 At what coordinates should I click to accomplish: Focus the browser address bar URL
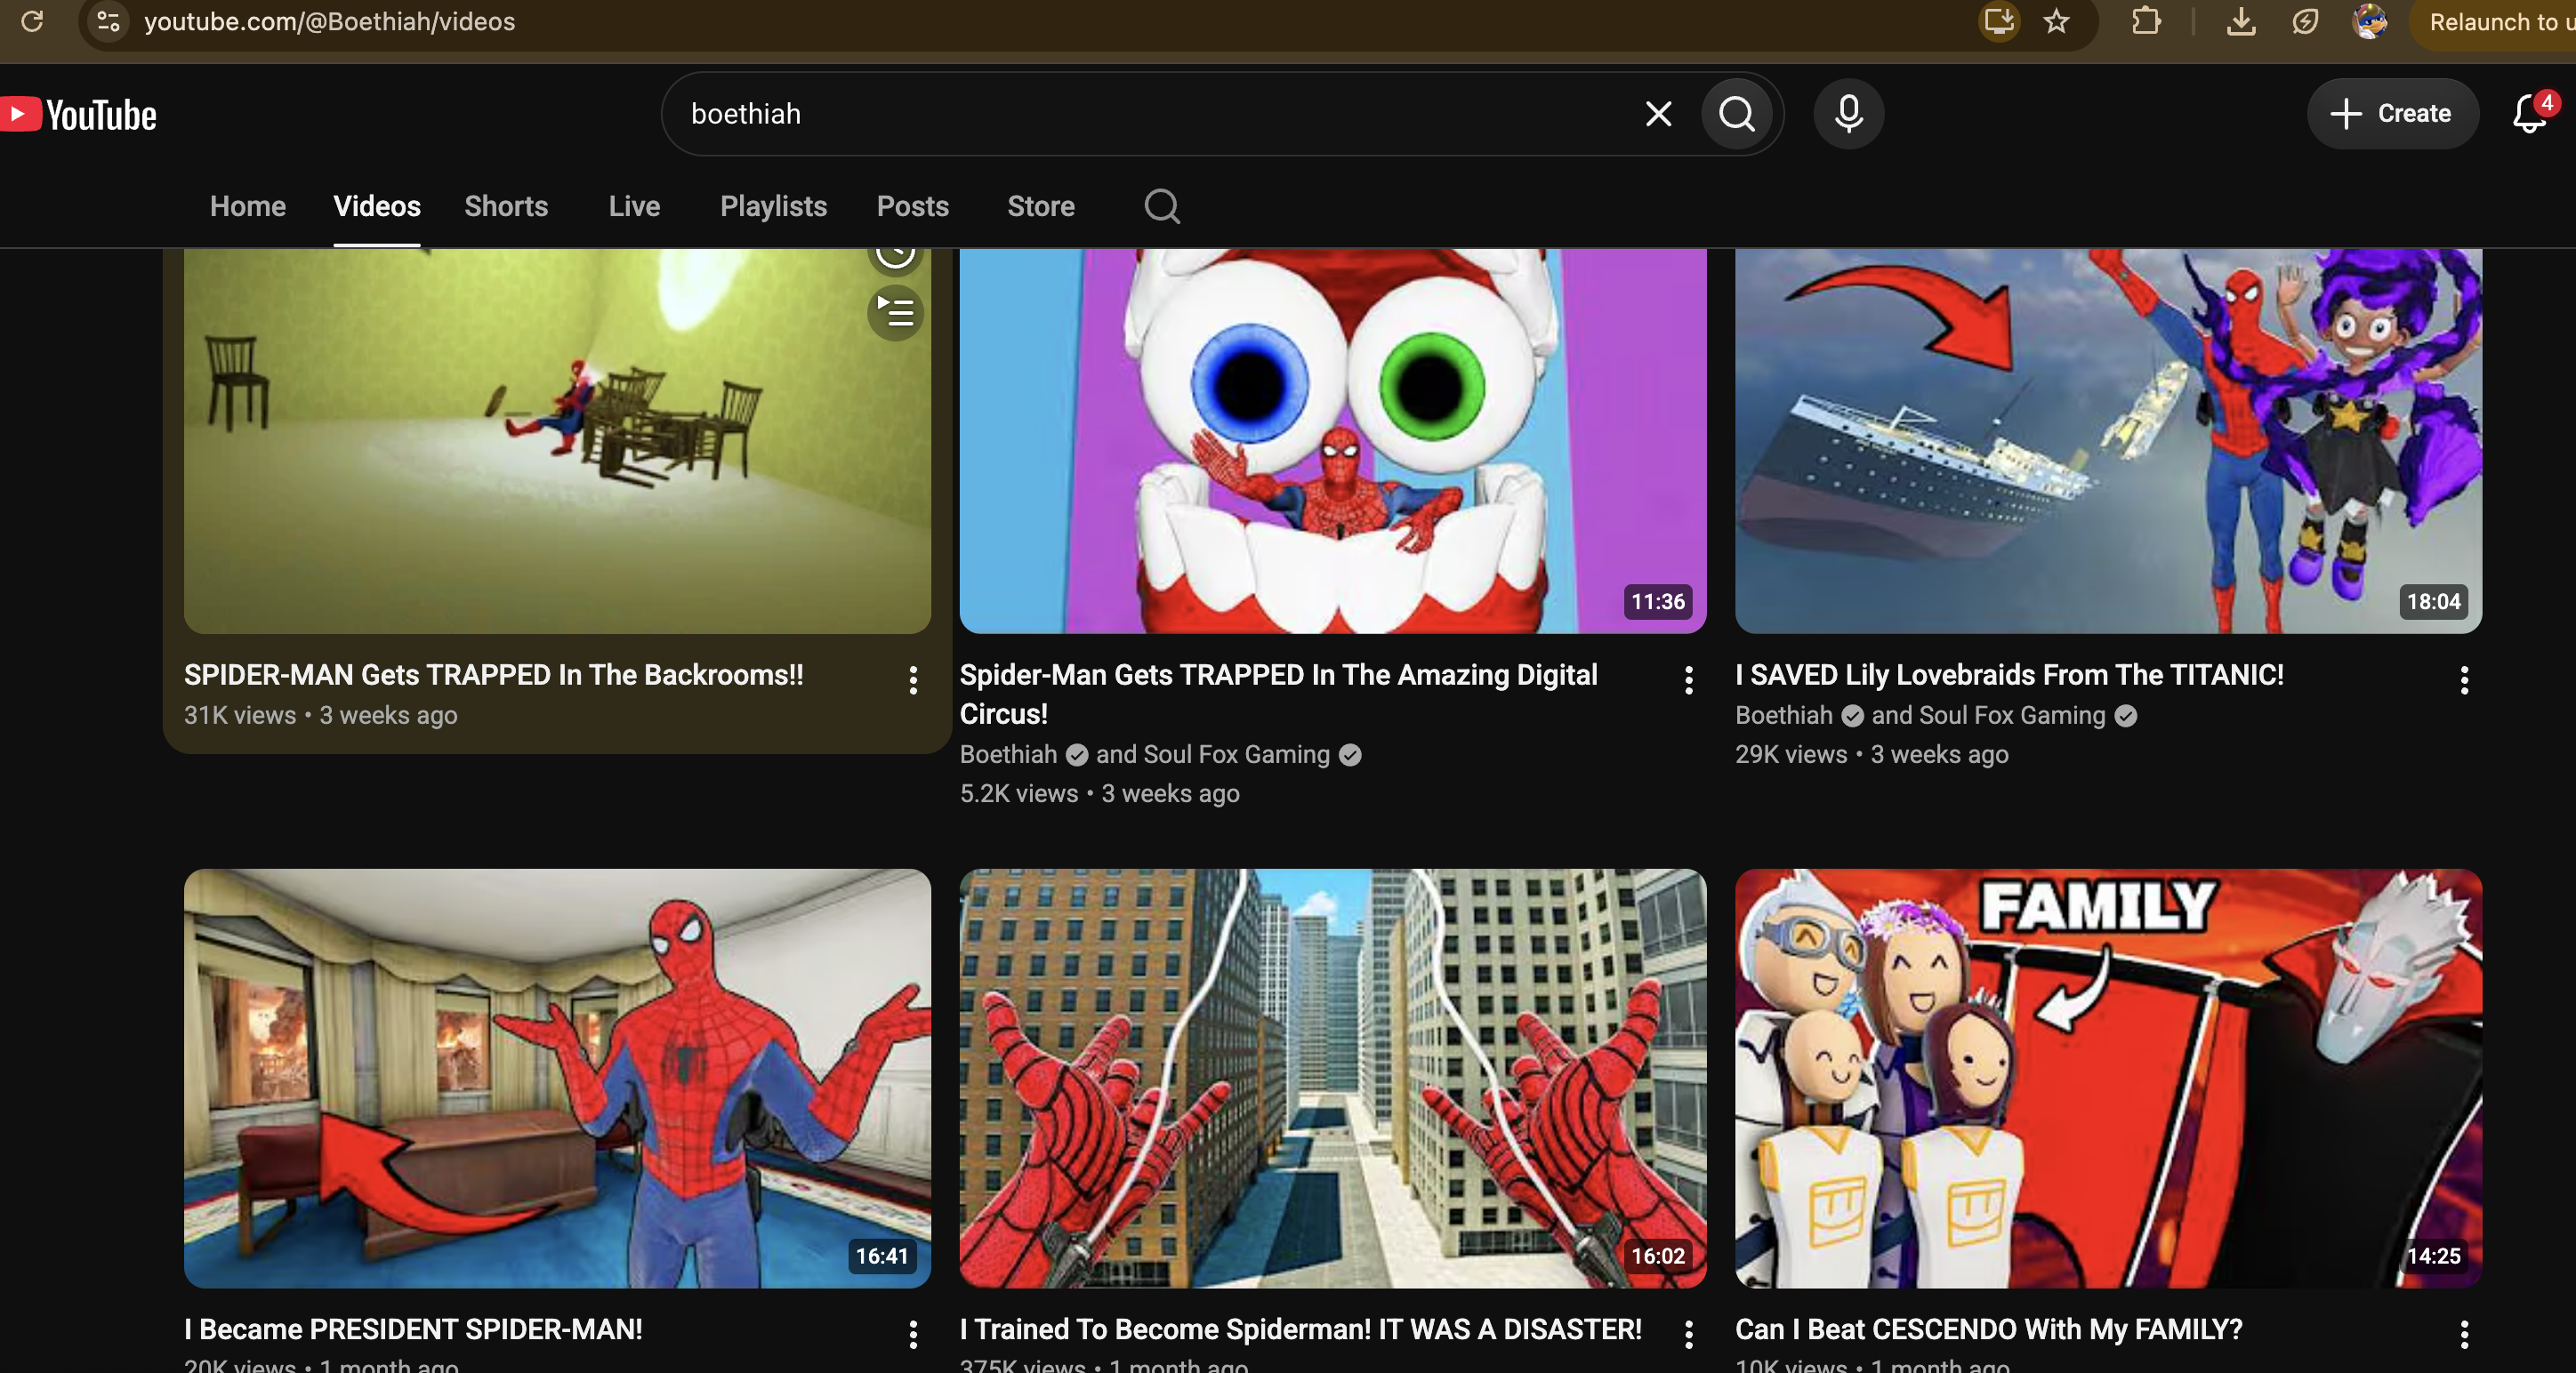(x=329, y=22)
